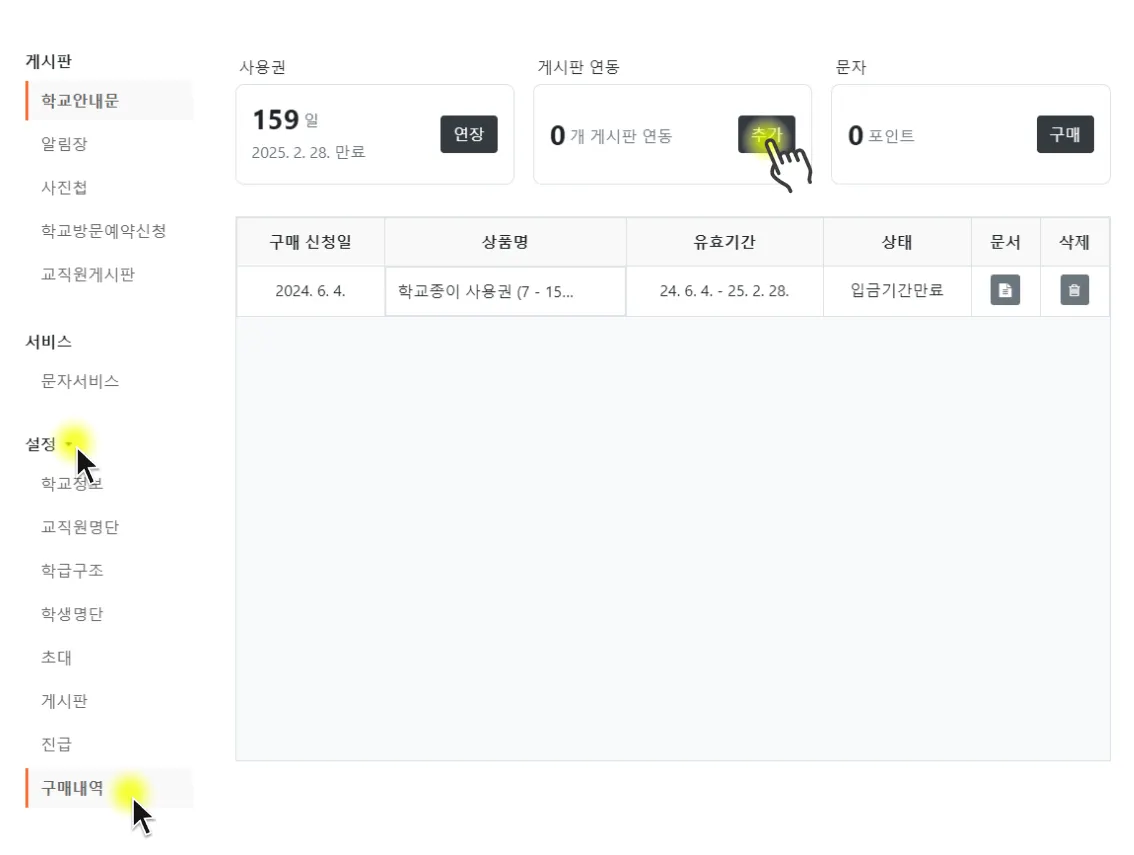The height and width of the screenshot is (855, 1134).
Task: Buy SMS points with the 구매 button
Action: coord(1065,134)
